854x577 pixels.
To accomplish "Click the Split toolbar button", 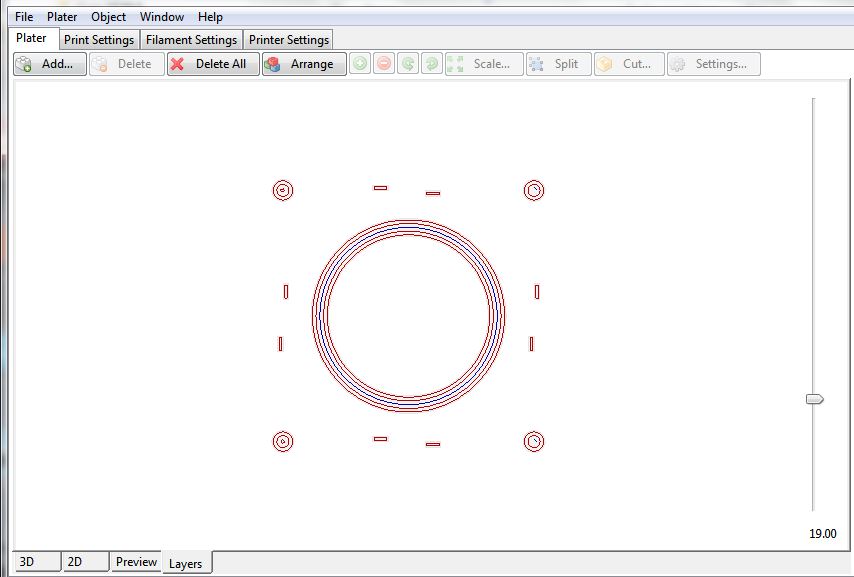I will (x=558, y=64).
